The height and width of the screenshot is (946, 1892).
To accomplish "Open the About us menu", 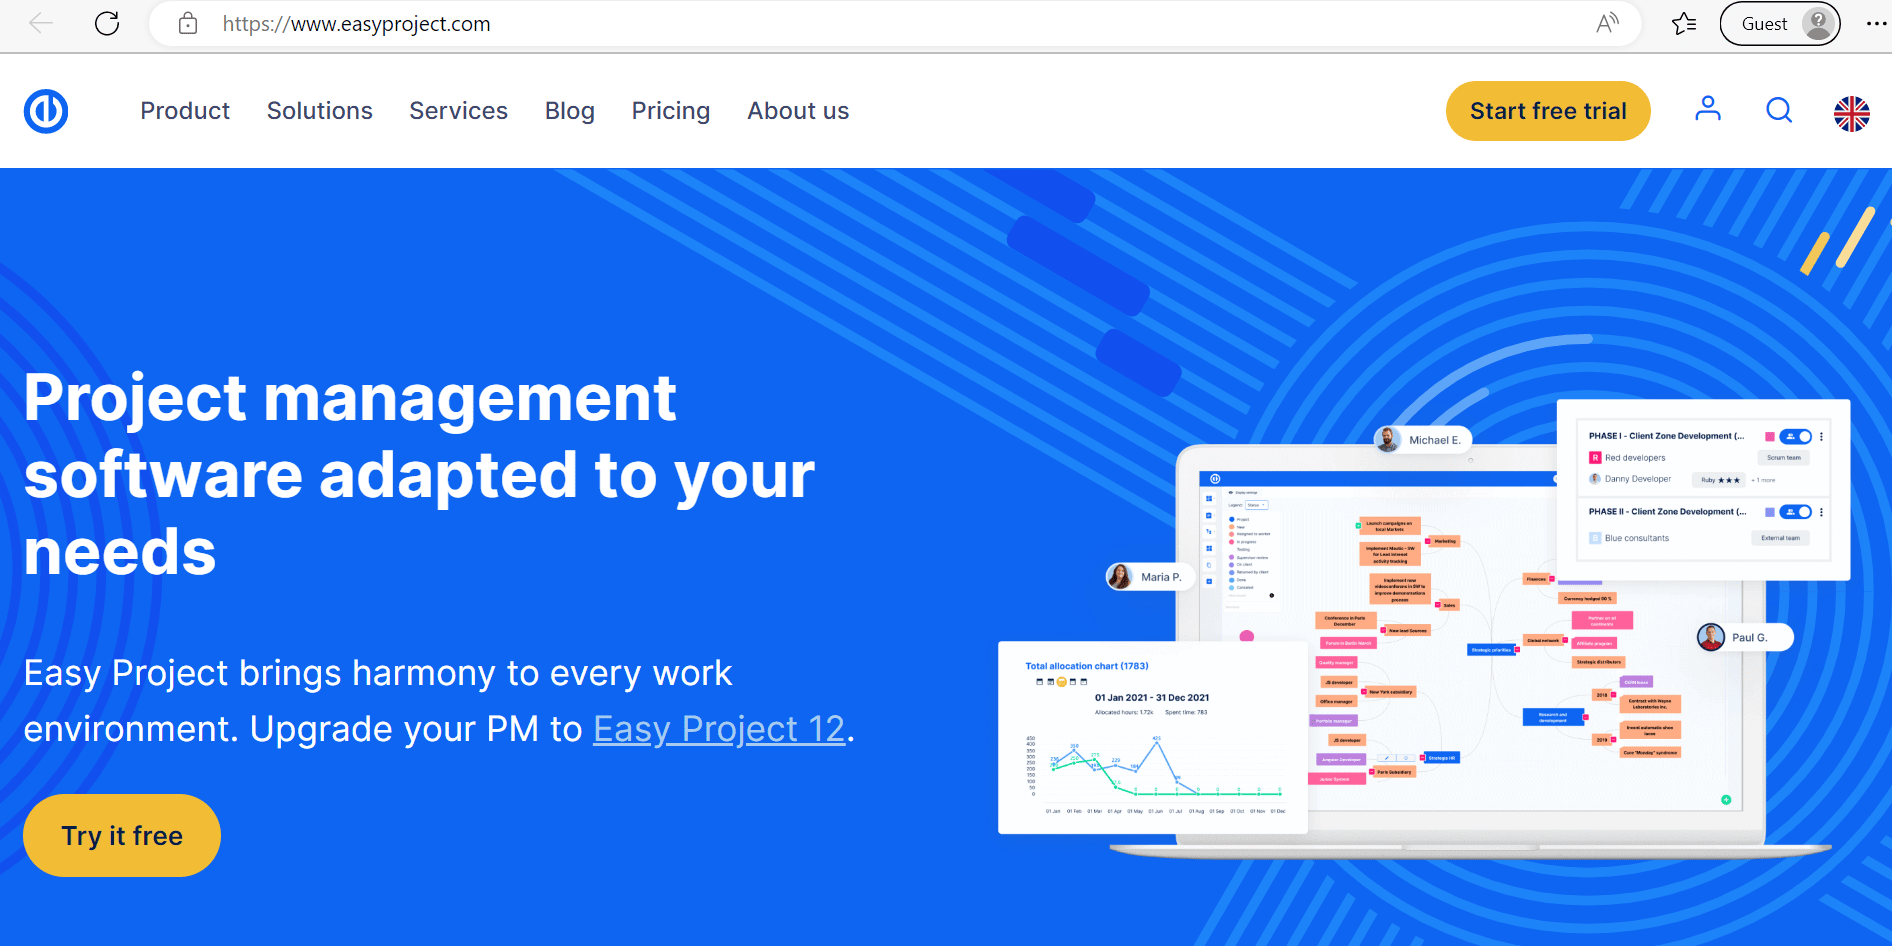I will (x=798, y=111).
